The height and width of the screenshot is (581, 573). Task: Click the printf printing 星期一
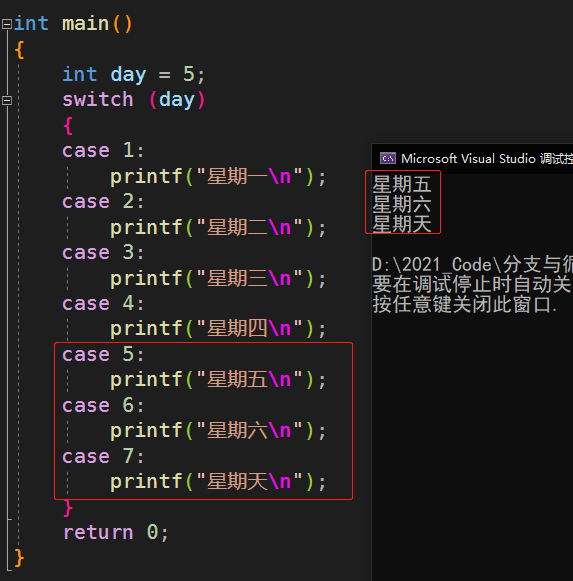coord(218,176)
